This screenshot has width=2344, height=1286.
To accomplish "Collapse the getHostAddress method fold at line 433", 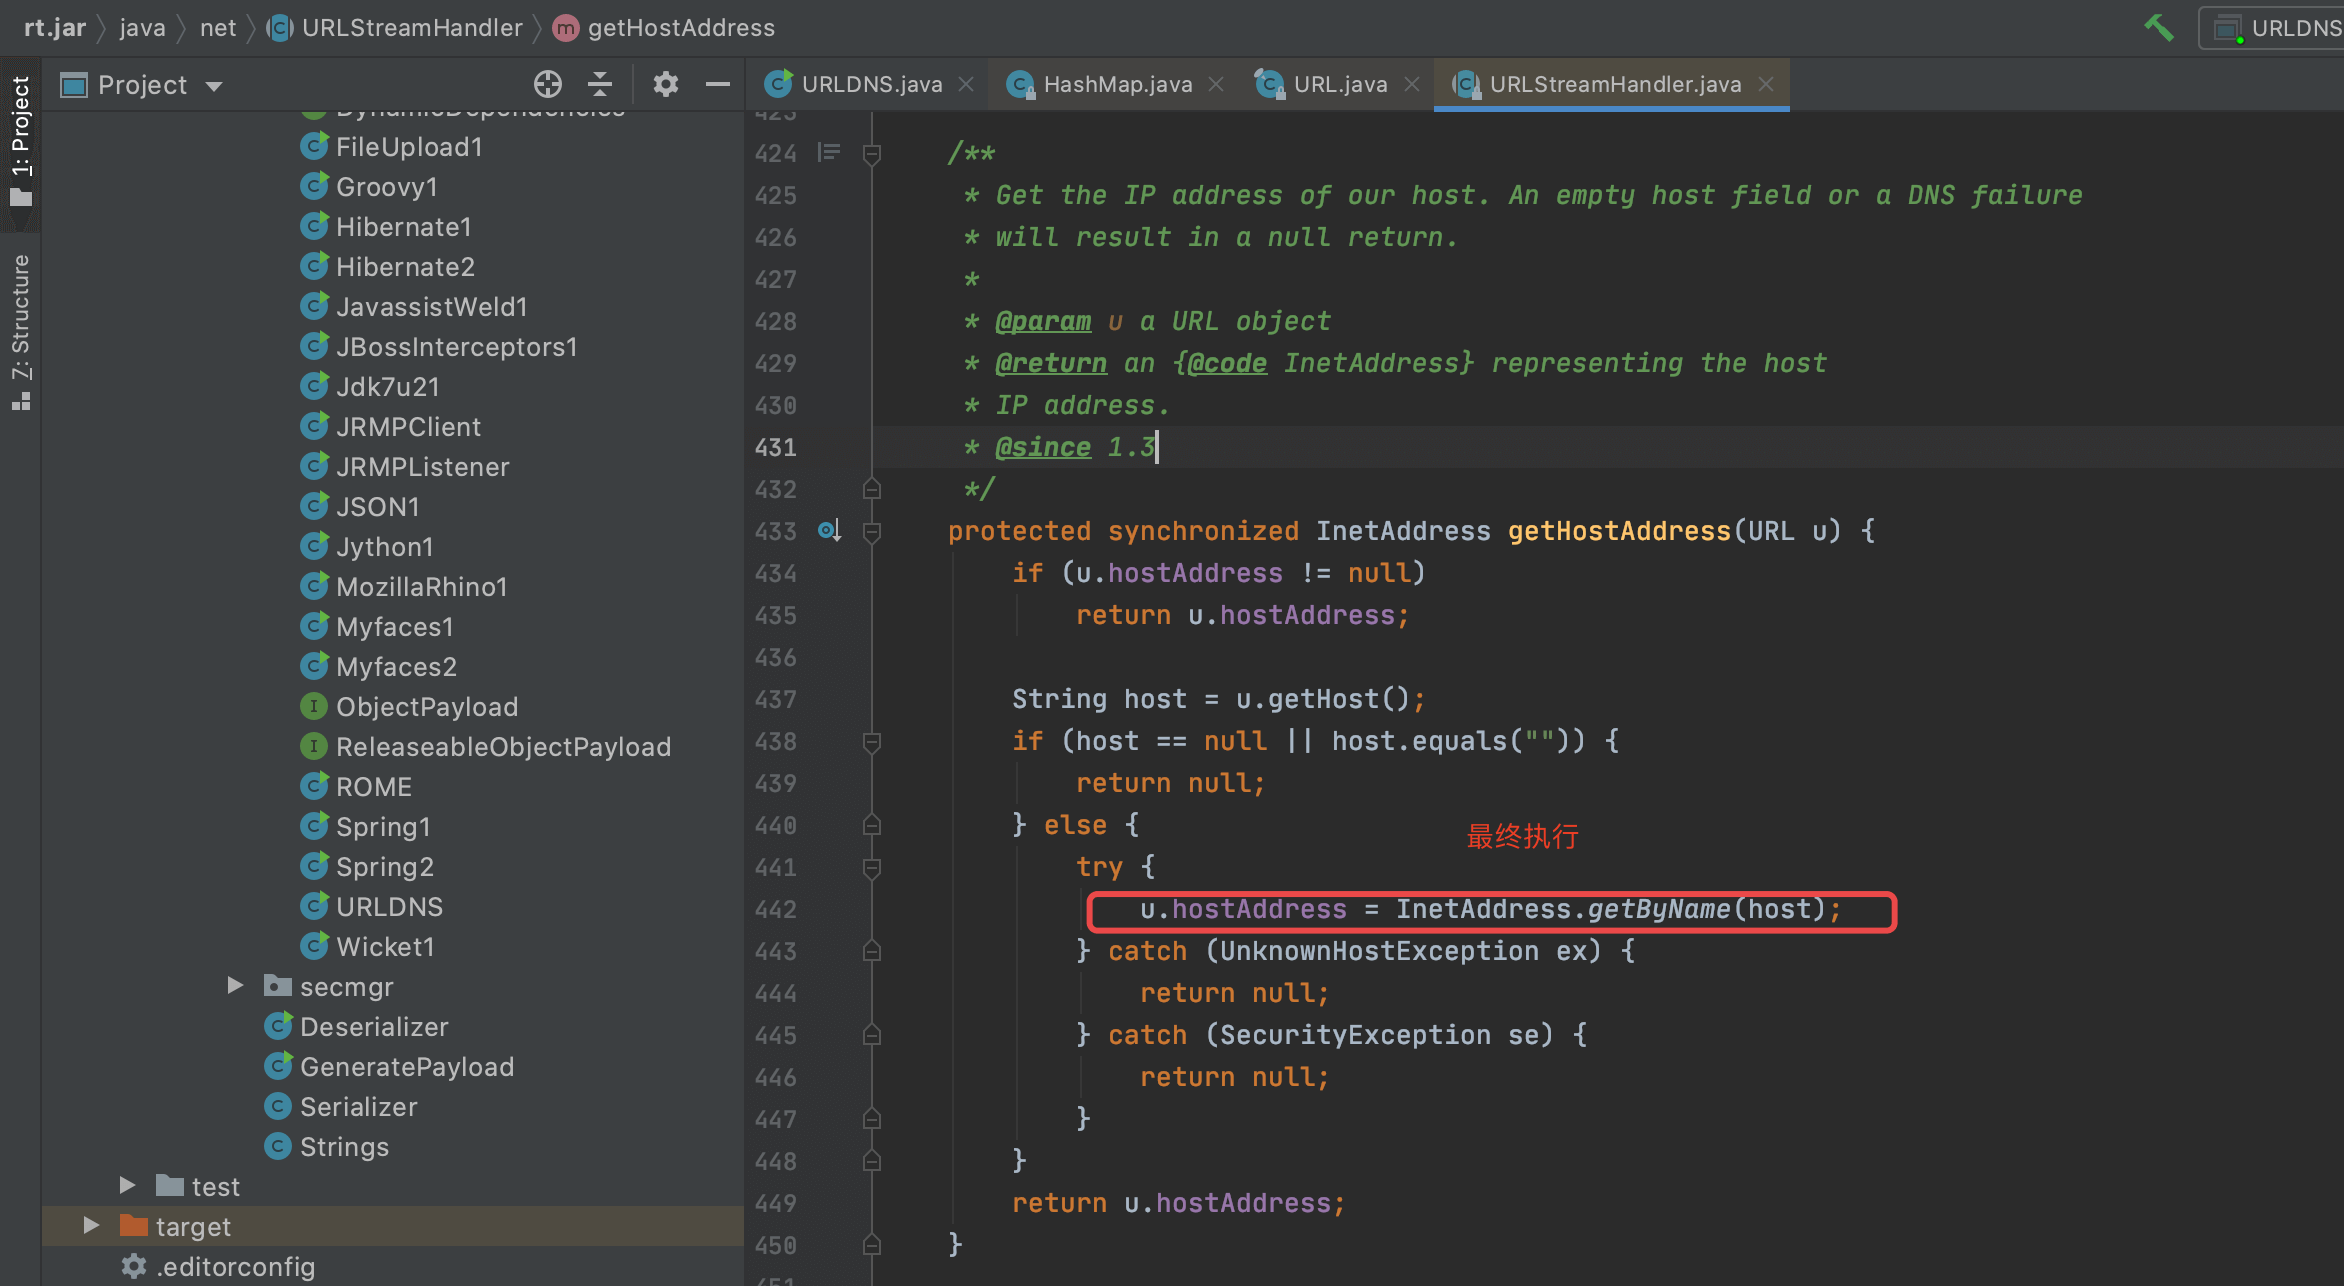I will point(872,532).
